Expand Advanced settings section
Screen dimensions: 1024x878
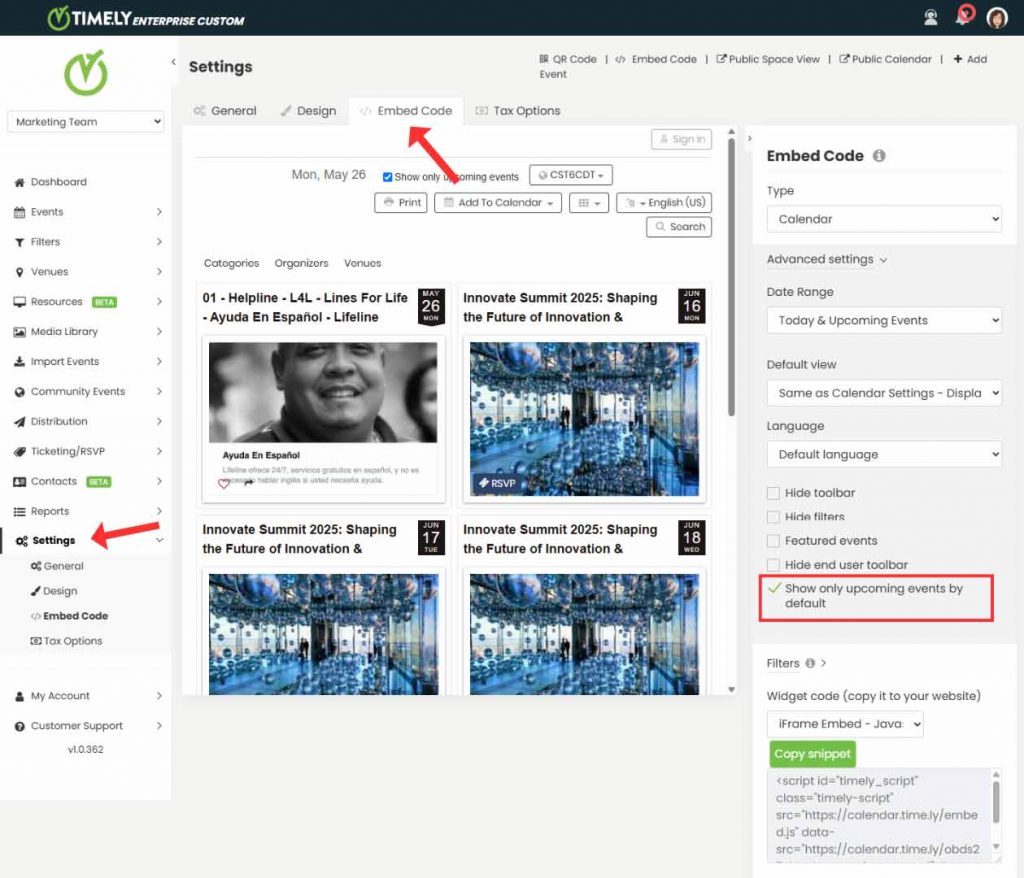coord(826,259)
